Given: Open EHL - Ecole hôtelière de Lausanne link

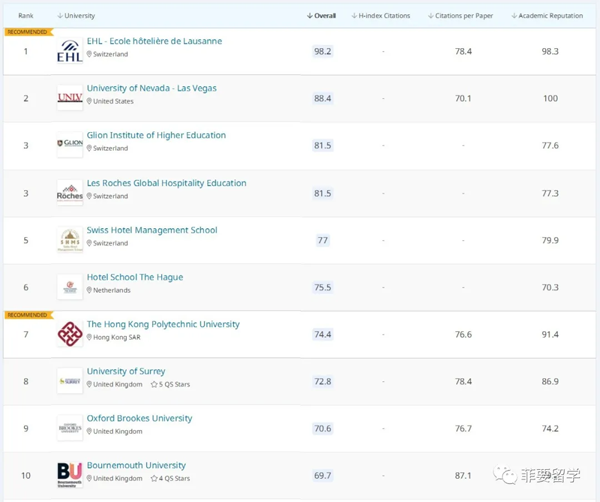Looking at the screenshot, I should [154, 41].
